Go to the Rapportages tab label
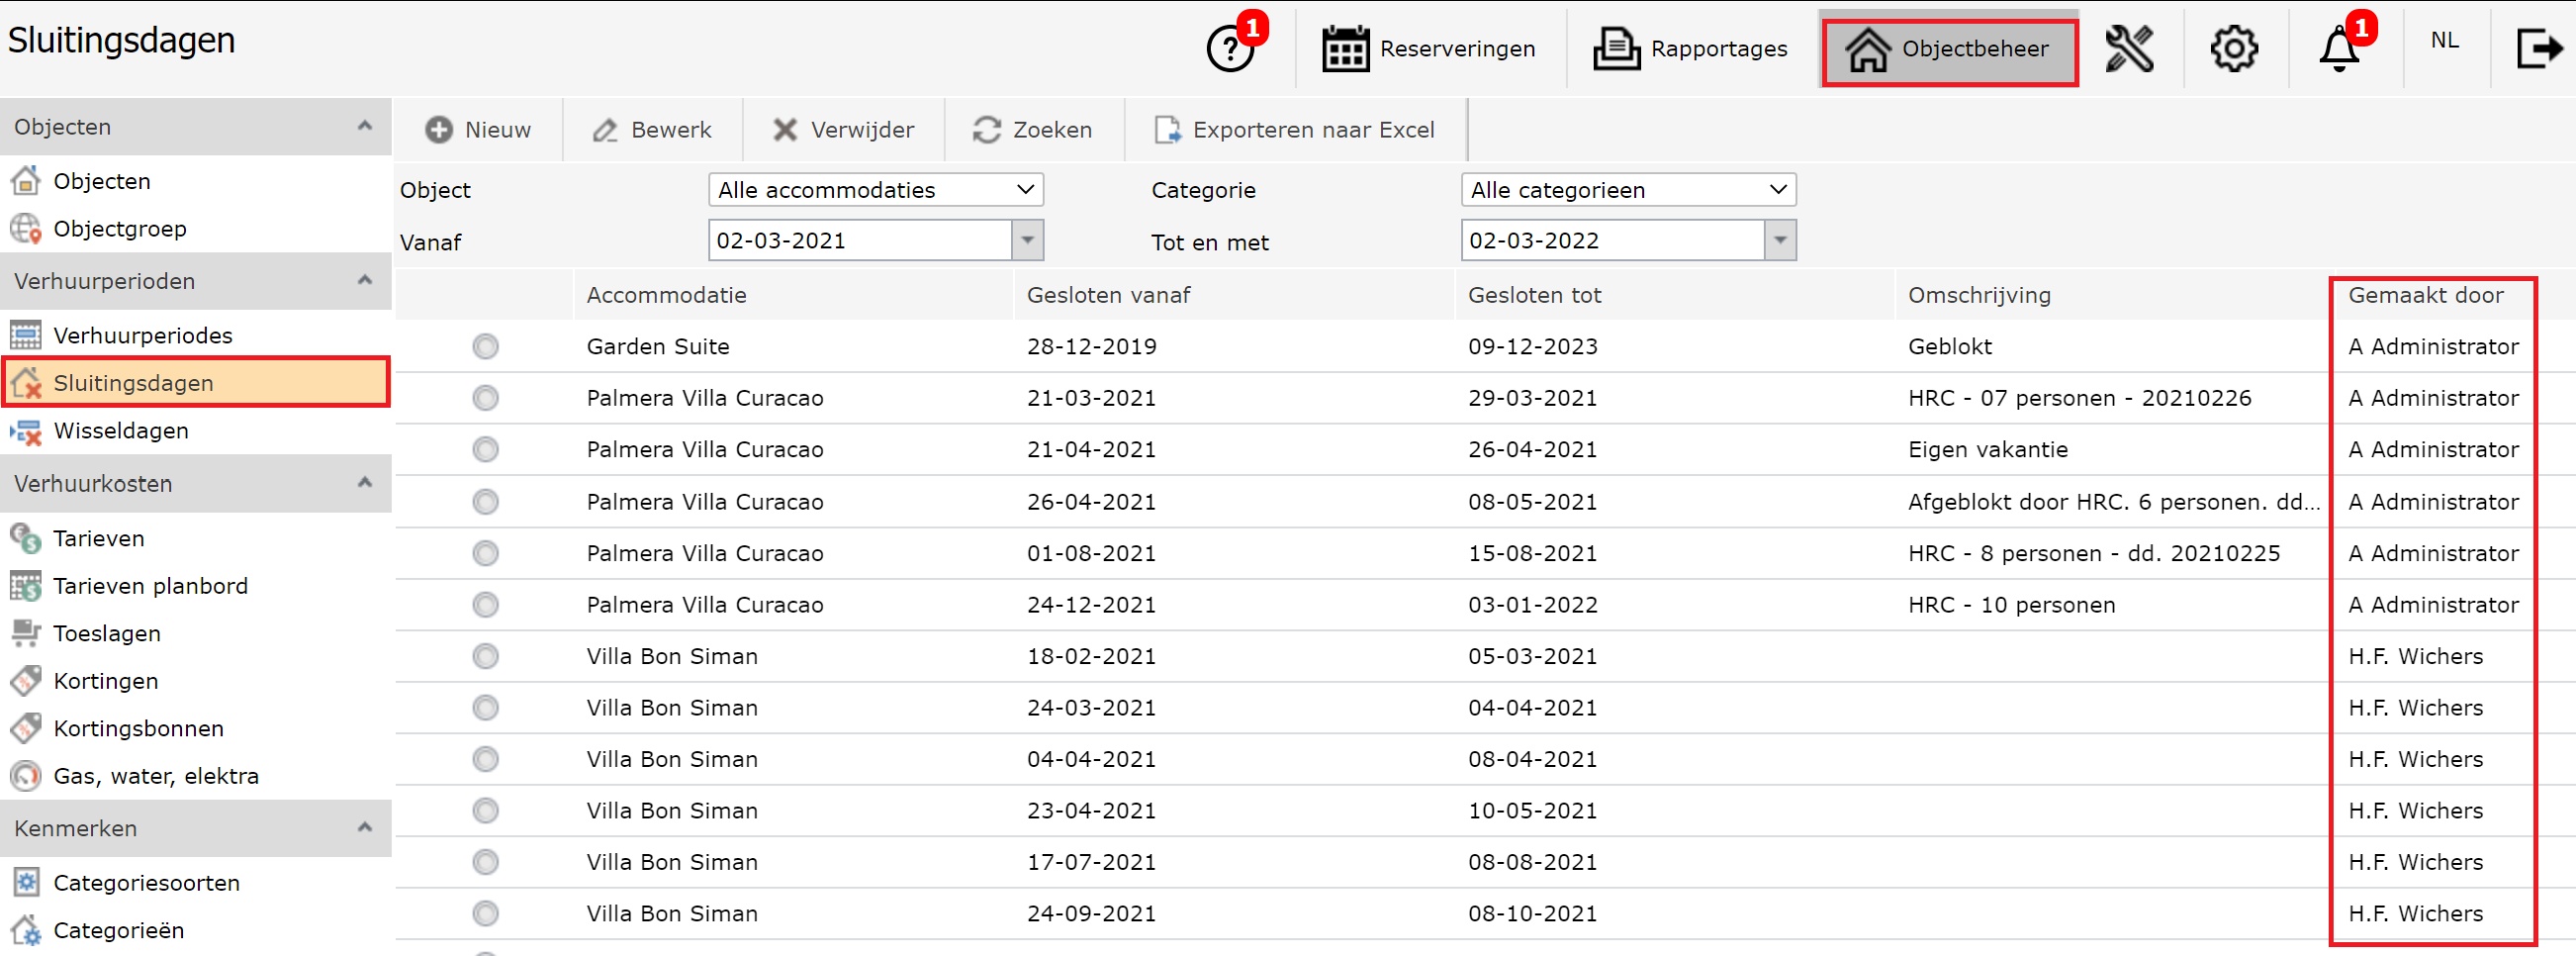This screenshot has height=956, width=2576. click(x=1719, y=49)
